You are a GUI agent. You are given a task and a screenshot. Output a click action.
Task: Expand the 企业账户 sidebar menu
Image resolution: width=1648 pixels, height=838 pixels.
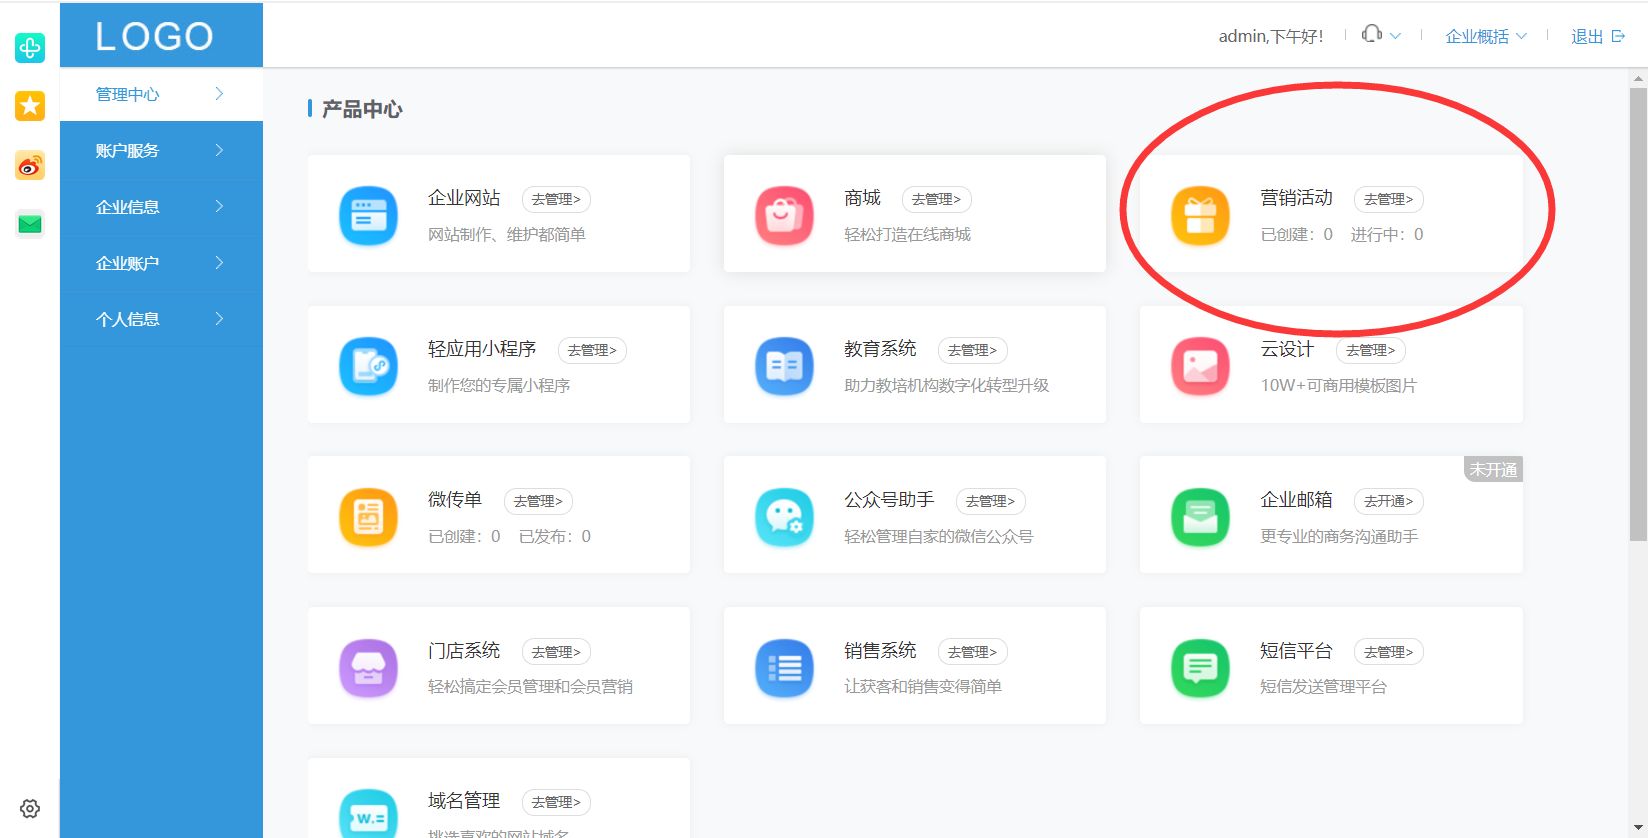click(x=161, y=263)
